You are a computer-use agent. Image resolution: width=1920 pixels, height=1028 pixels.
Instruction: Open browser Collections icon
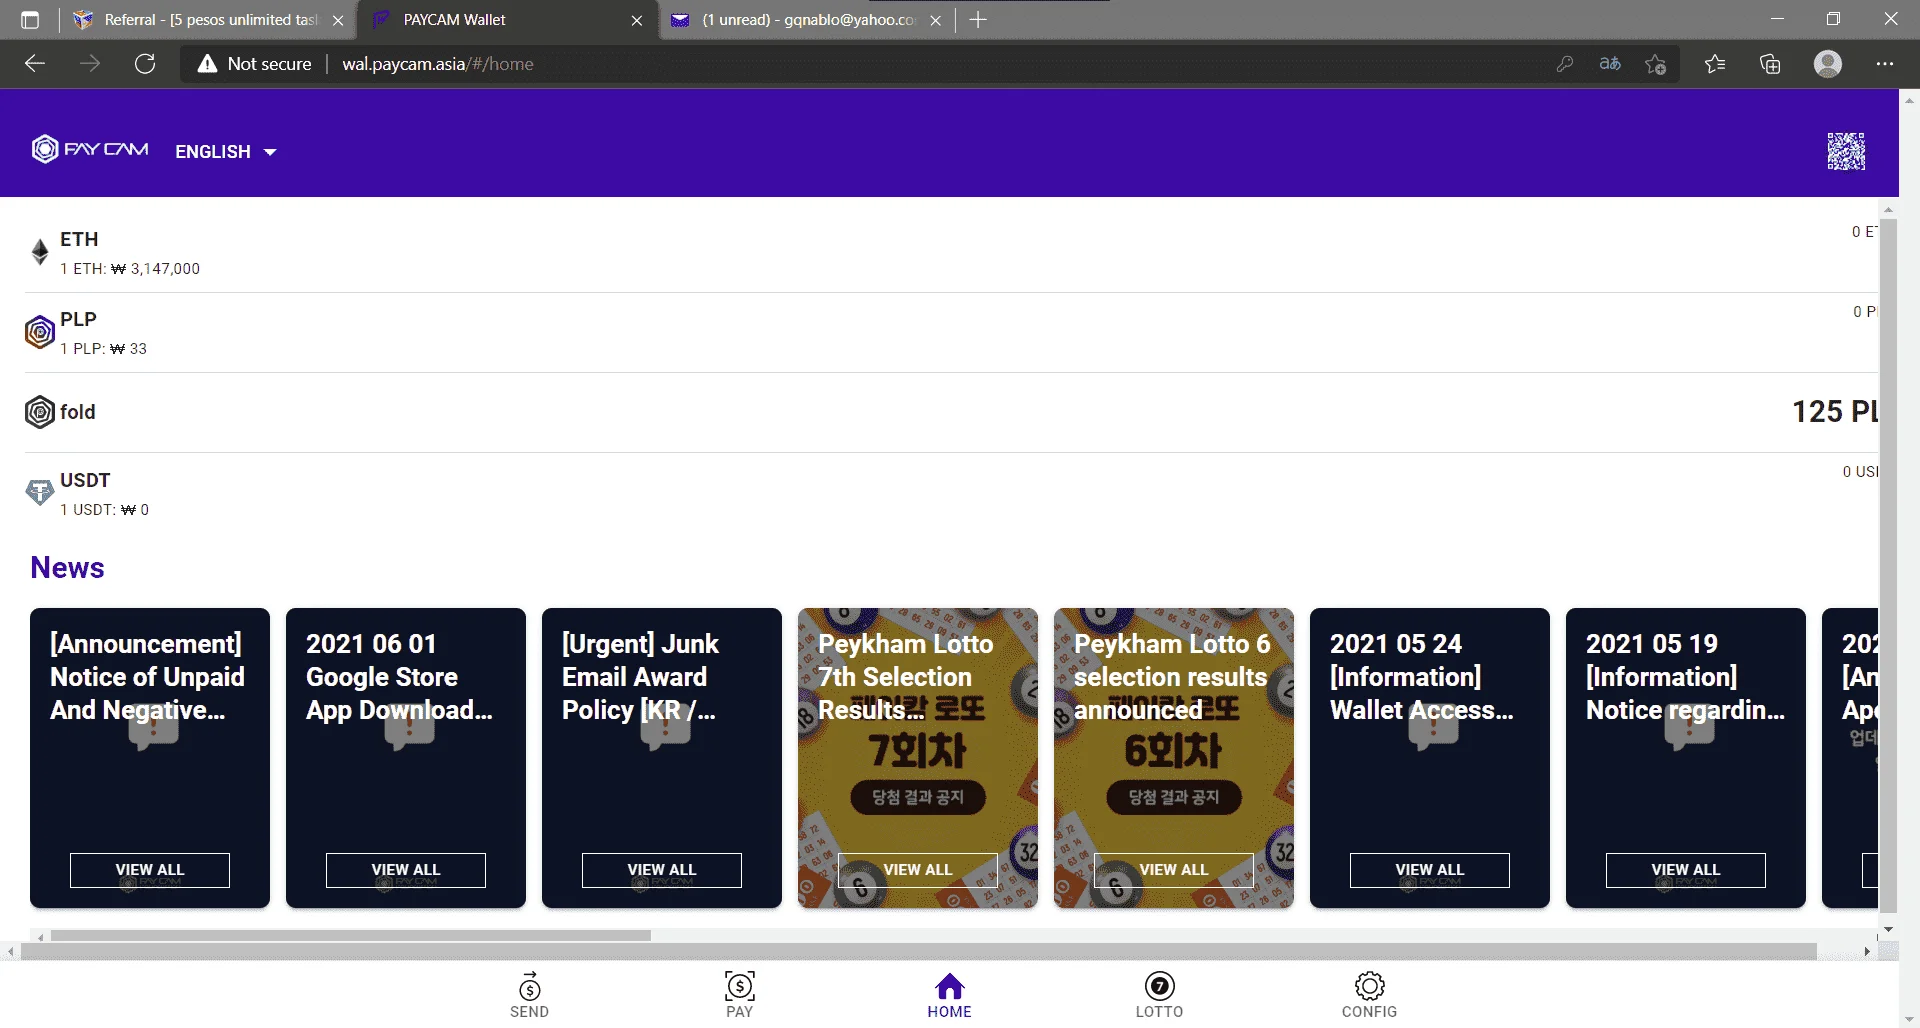1770,64
